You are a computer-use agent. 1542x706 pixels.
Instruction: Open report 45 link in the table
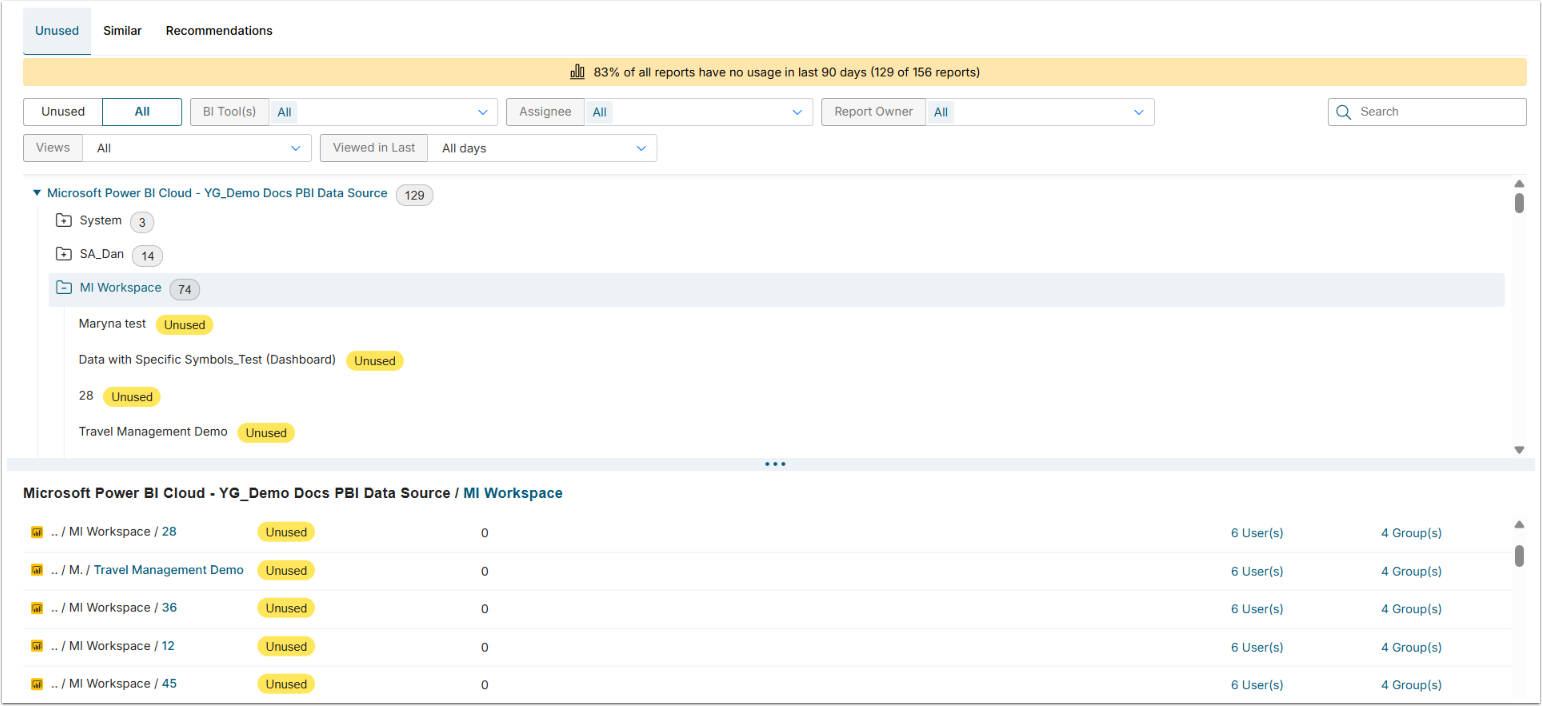pyautogui.click(x=169, y=684)
